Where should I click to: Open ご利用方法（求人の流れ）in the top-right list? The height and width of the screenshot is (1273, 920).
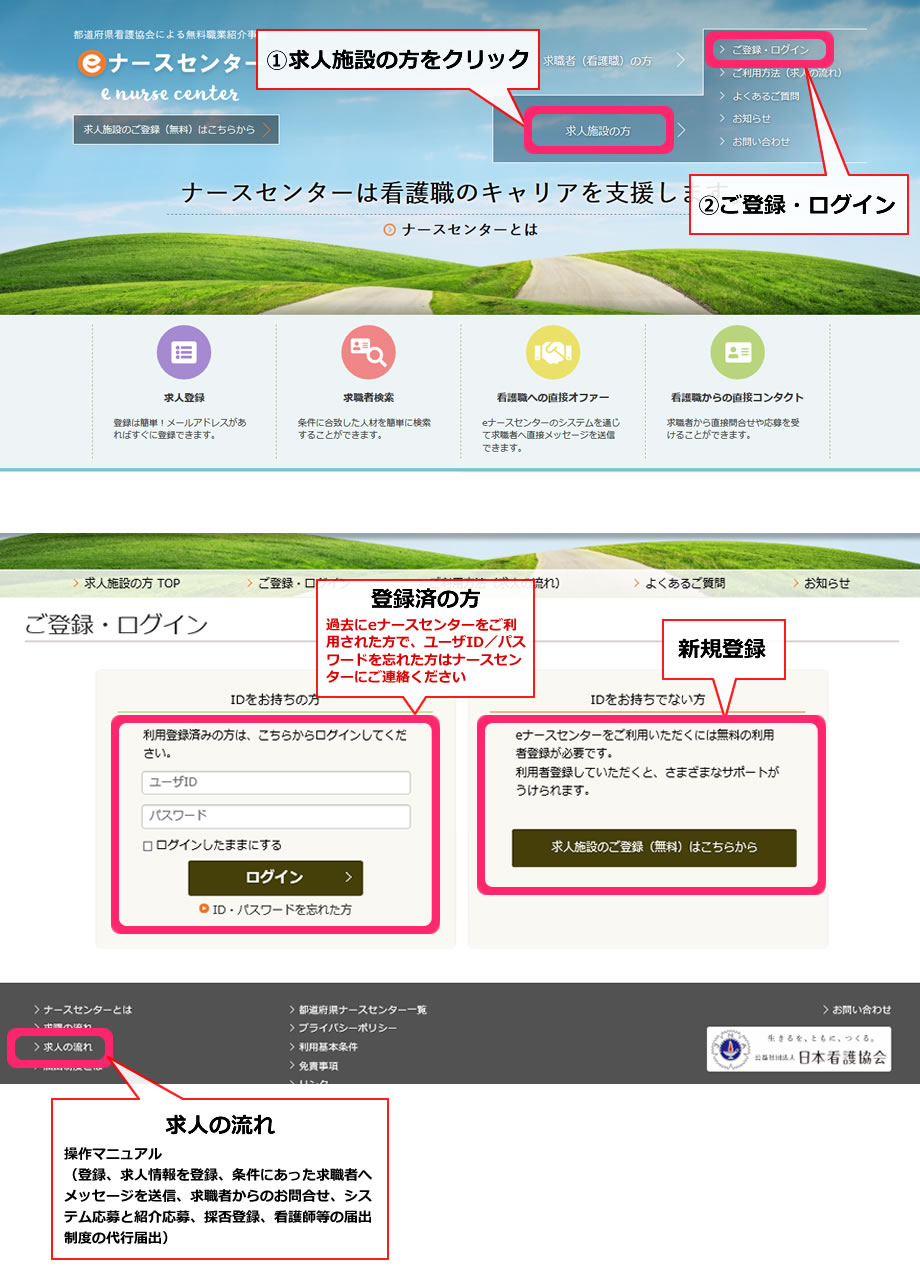point(786,73)
